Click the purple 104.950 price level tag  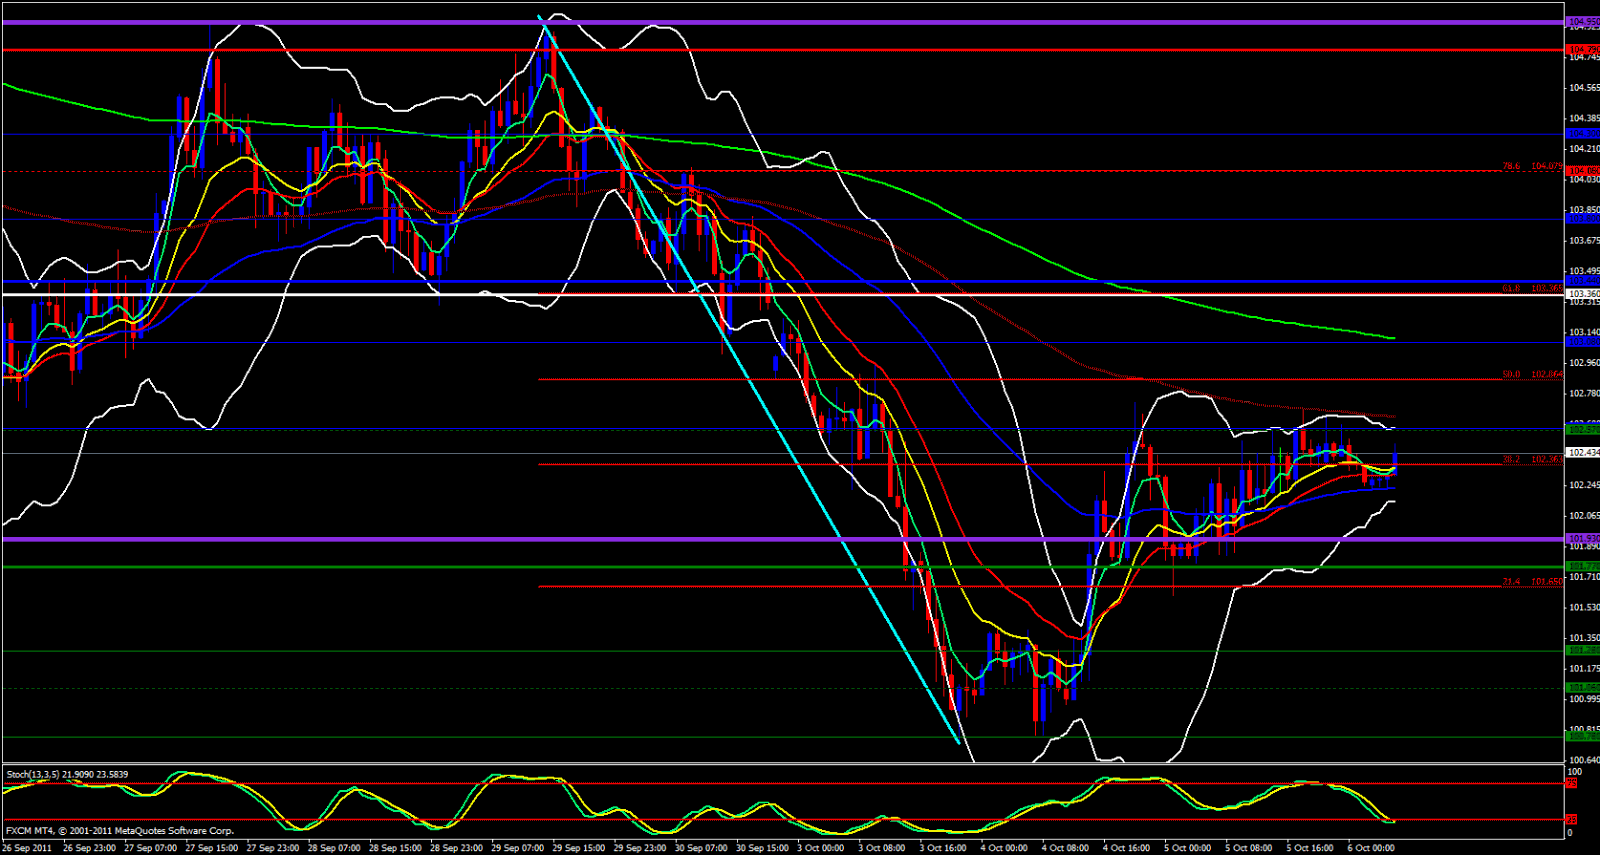point(1583,21)
